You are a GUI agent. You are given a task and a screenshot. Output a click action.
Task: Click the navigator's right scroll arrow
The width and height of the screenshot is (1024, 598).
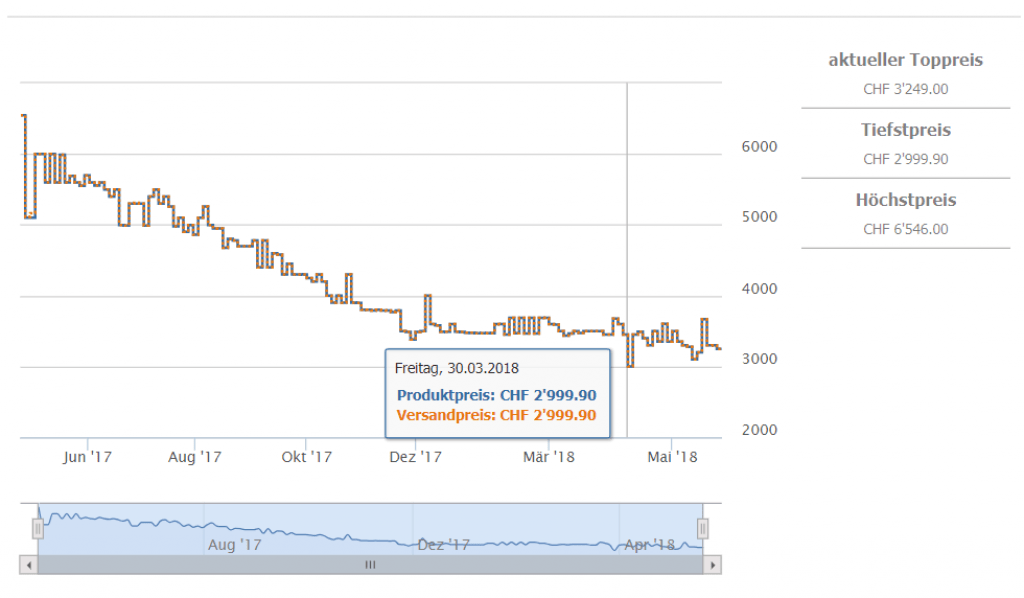(x=712, y=565)
